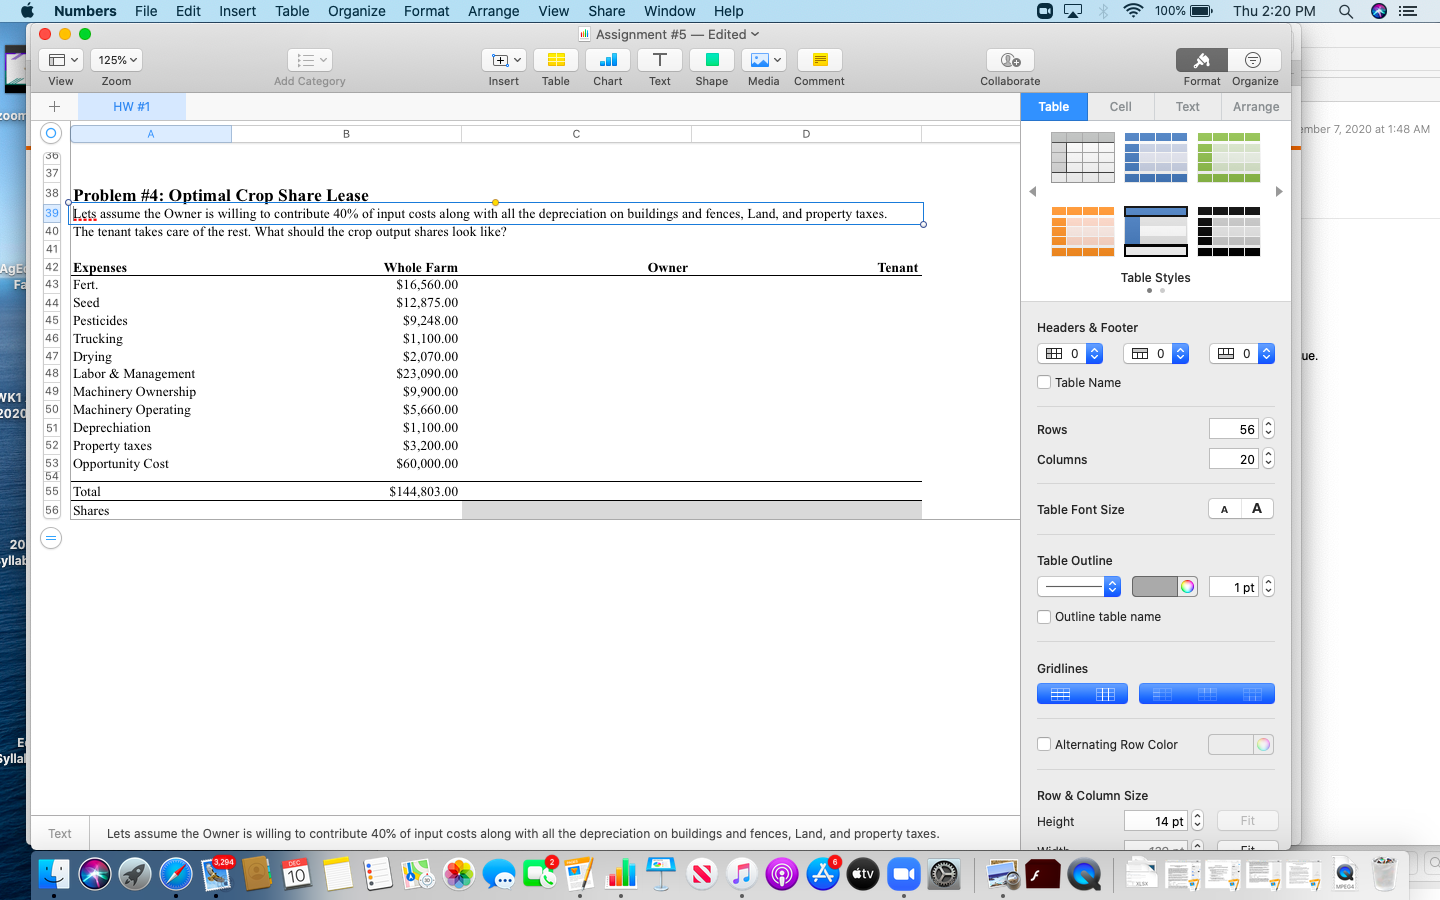Enable Outline table name
Screen dimensions: 1440x900
click(1044, 617)
